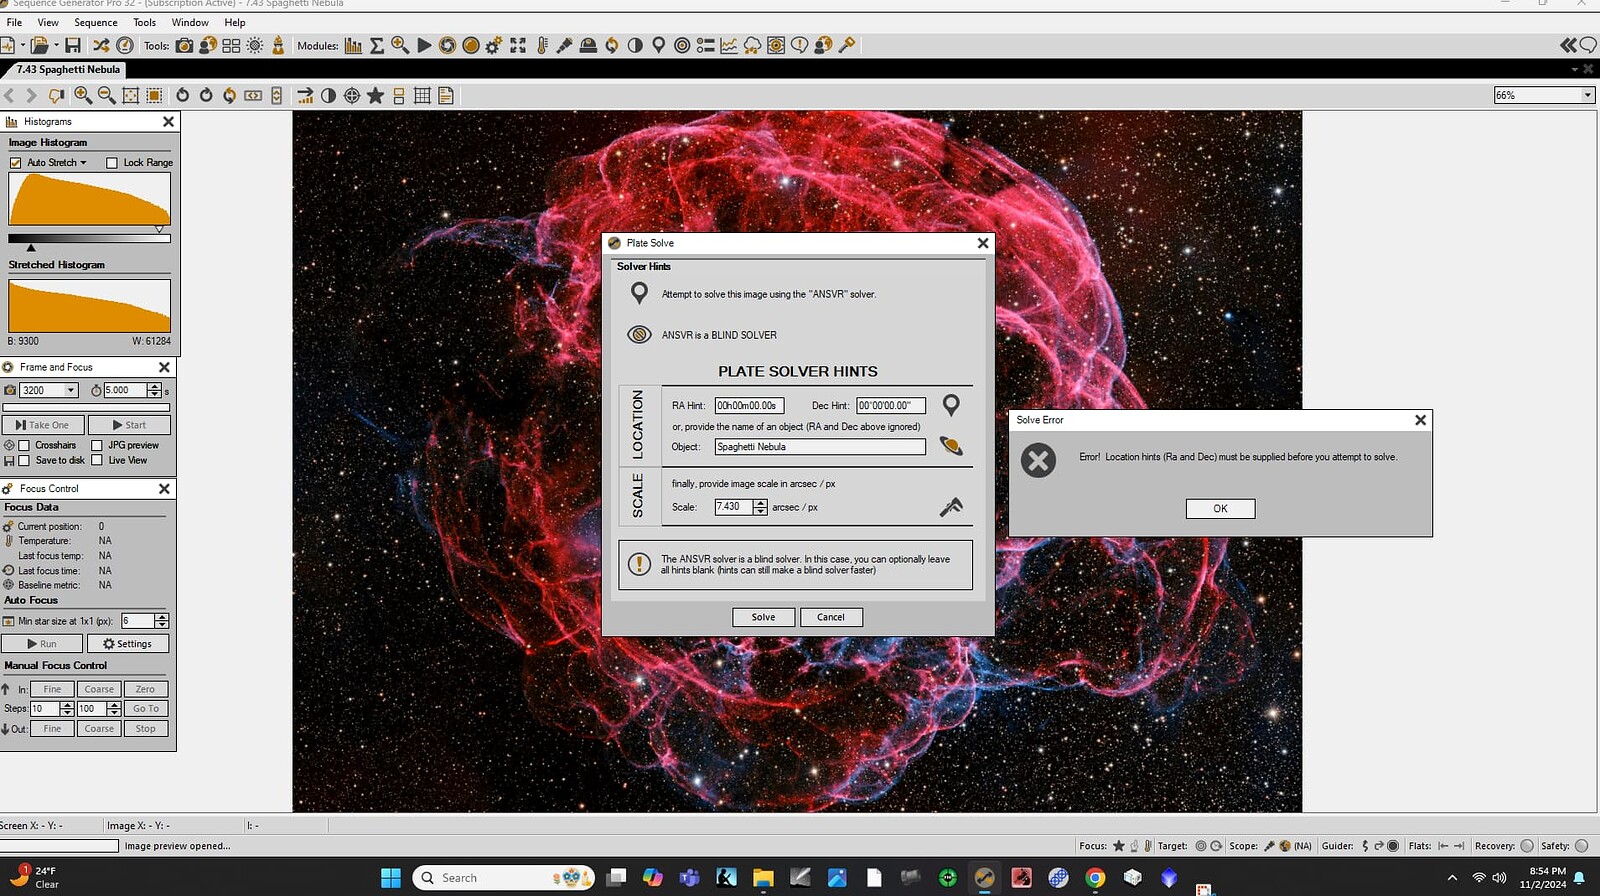Click the rotate counterclockwise icon
The height and width of the screenshot is (896, 1600).
[183, 95]
